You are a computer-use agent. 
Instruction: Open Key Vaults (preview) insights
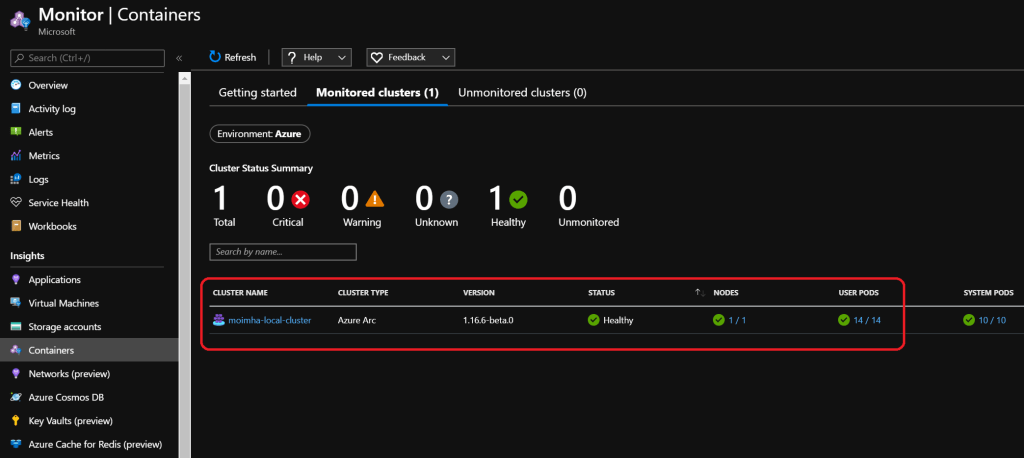click(x=70, y=421)
